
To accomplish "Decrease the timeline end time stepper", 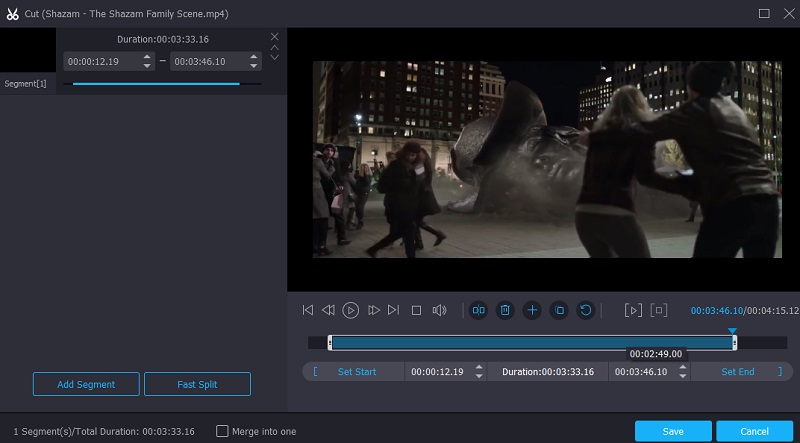I will 683,376.
